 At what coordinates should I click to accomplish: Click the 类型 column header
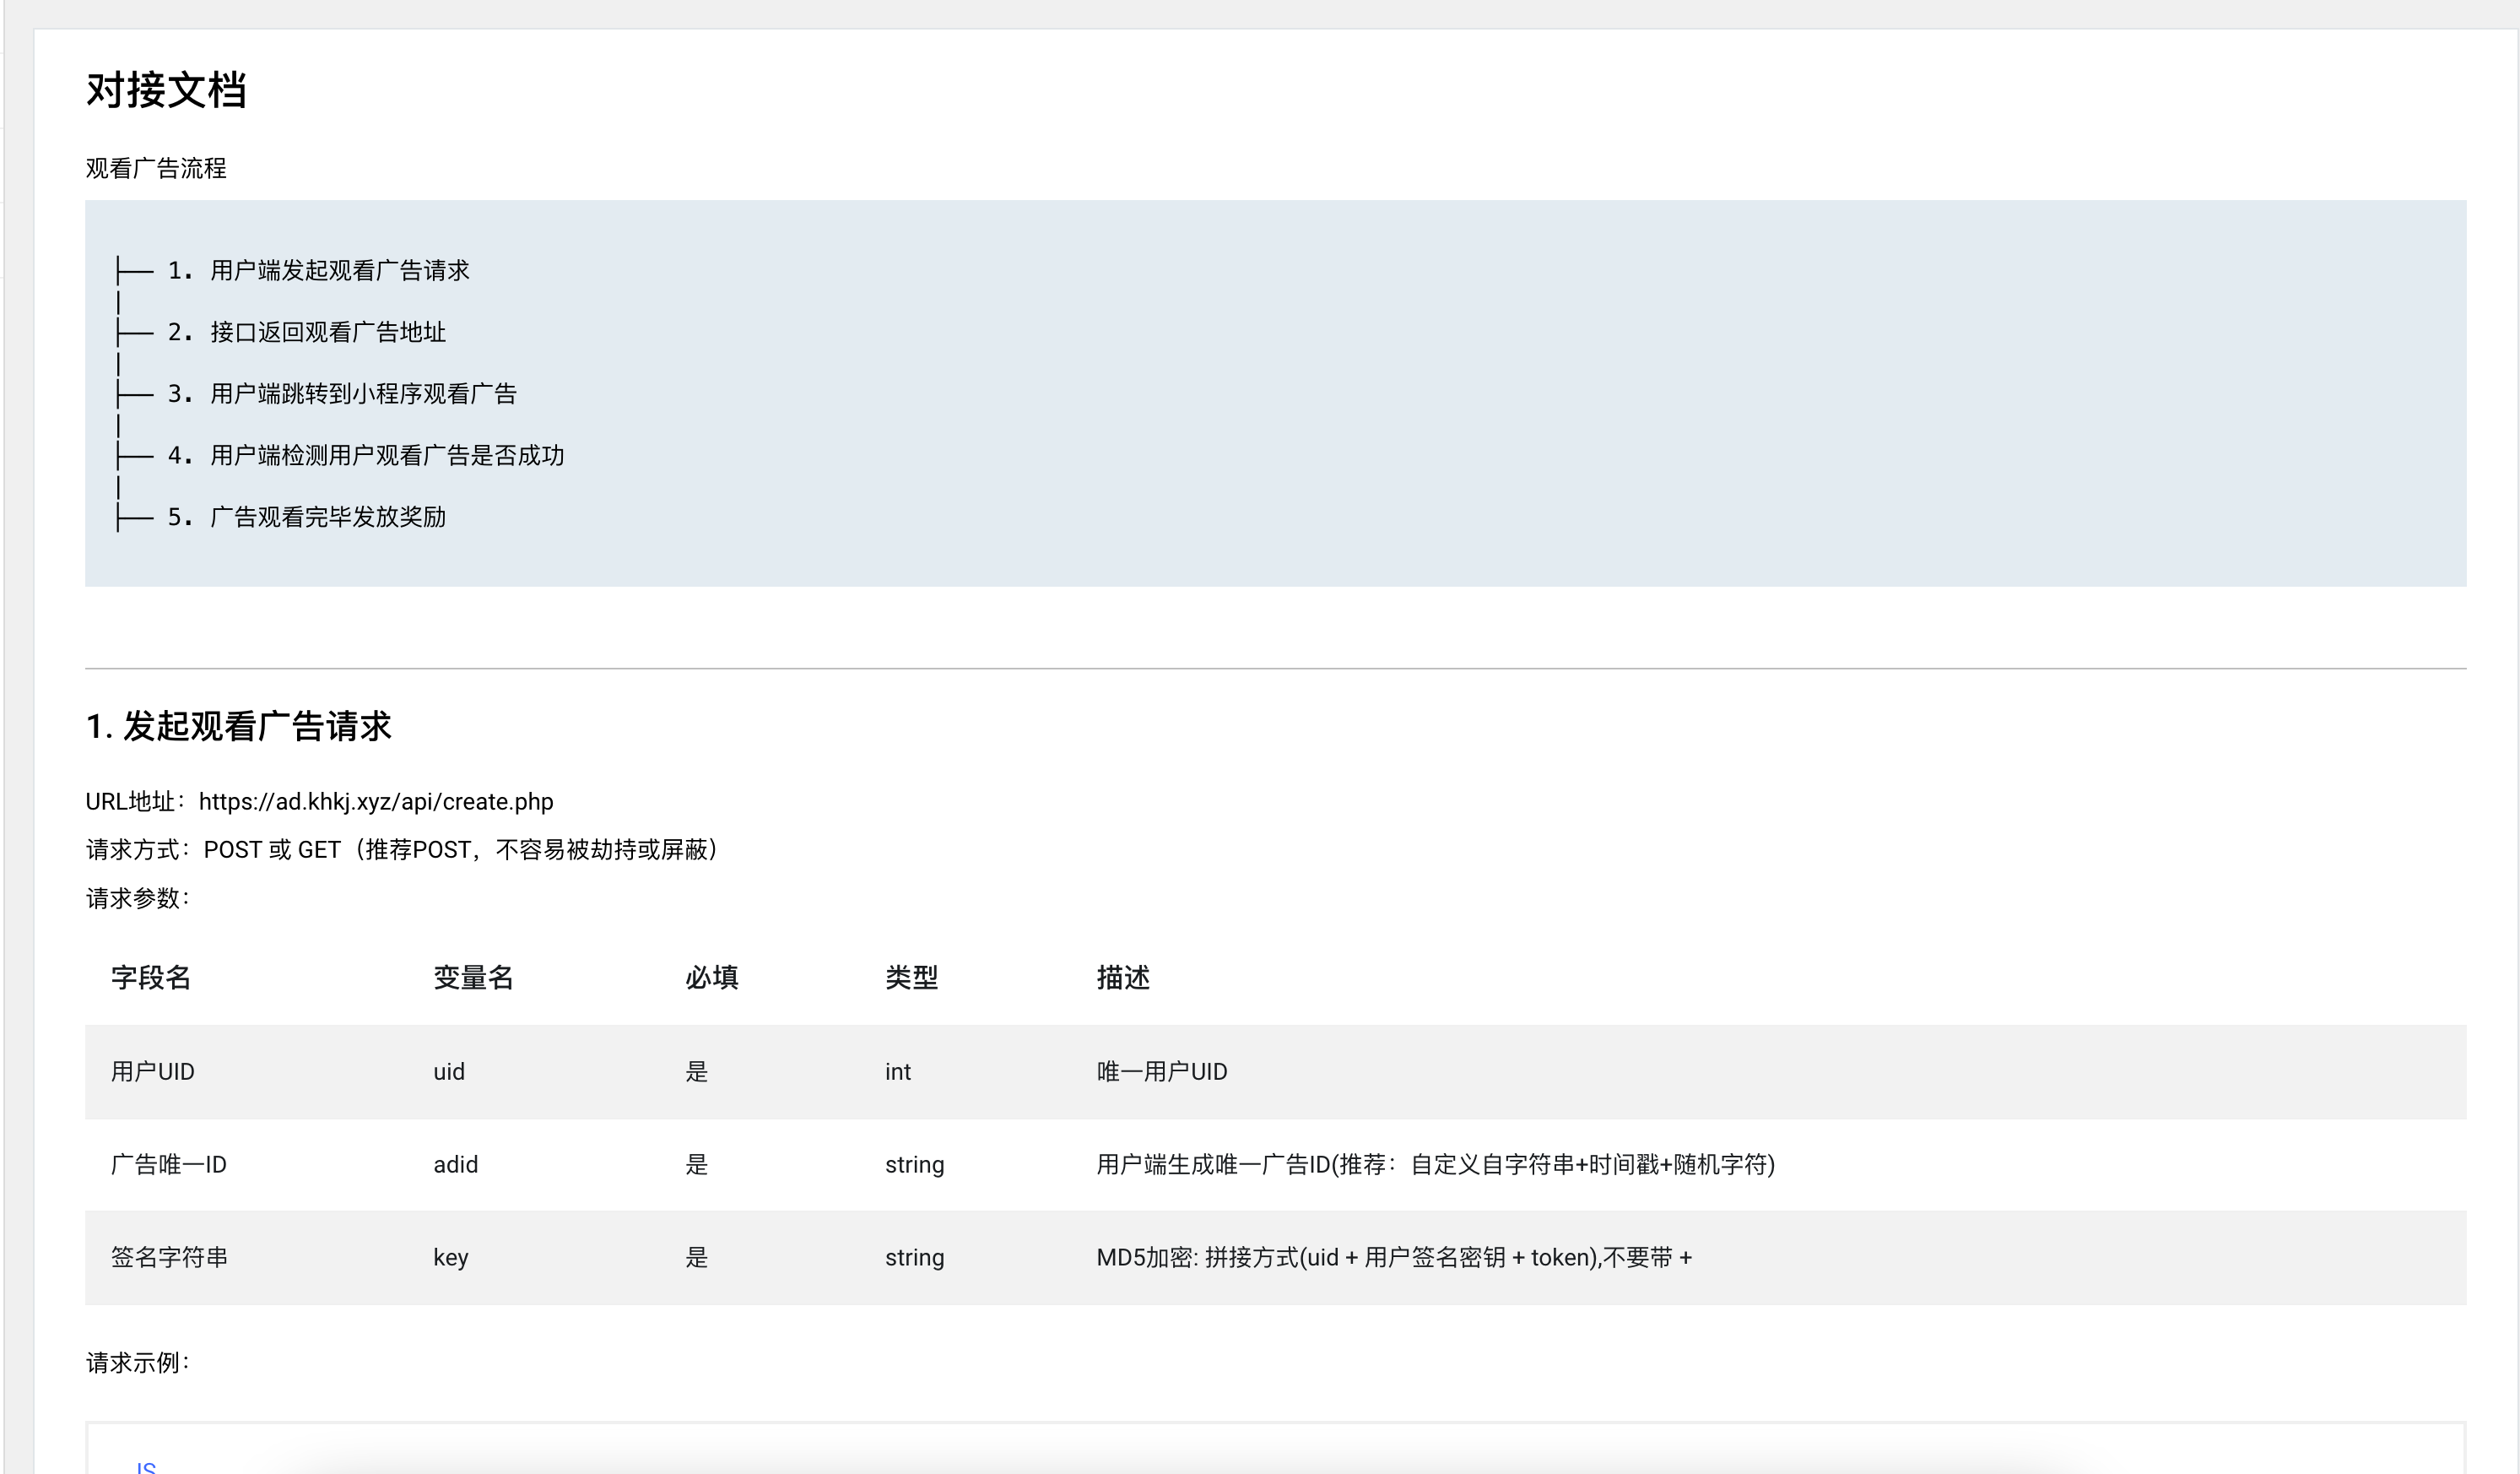coord(911,977)
